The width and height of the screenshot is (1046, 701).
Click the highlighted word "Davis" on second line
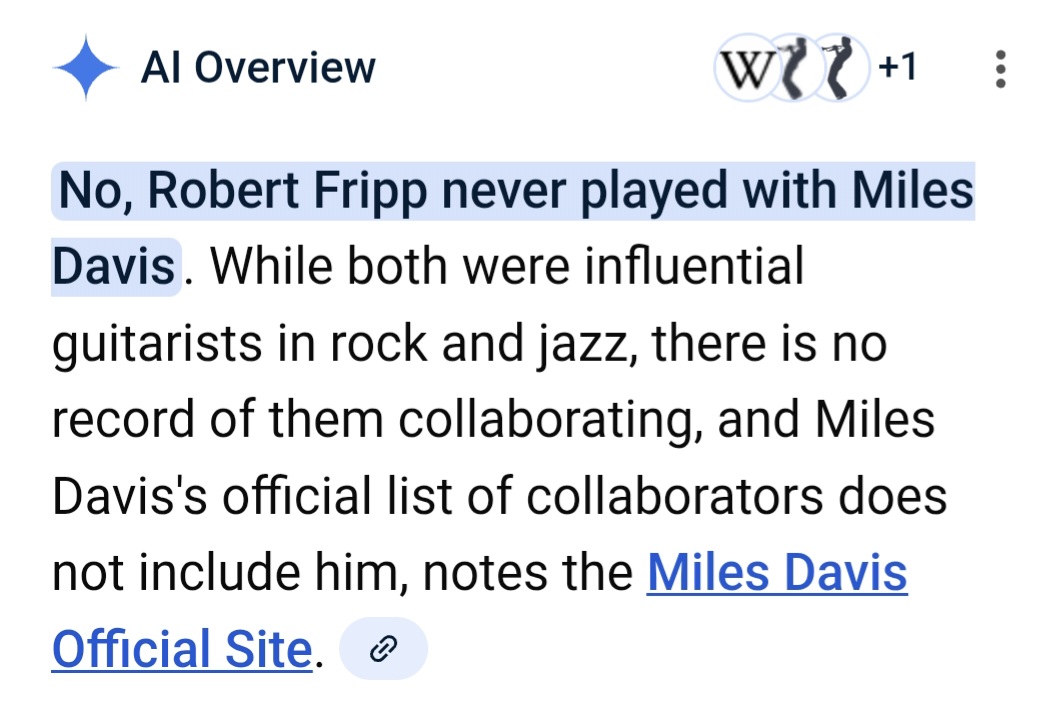tap(114, 268)
